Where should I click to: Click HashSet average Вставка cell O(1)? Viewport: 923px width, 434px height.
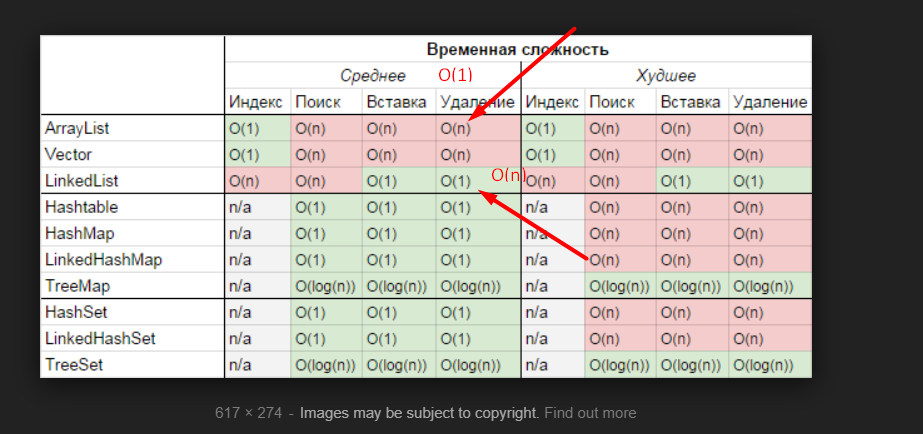[399, 312]
